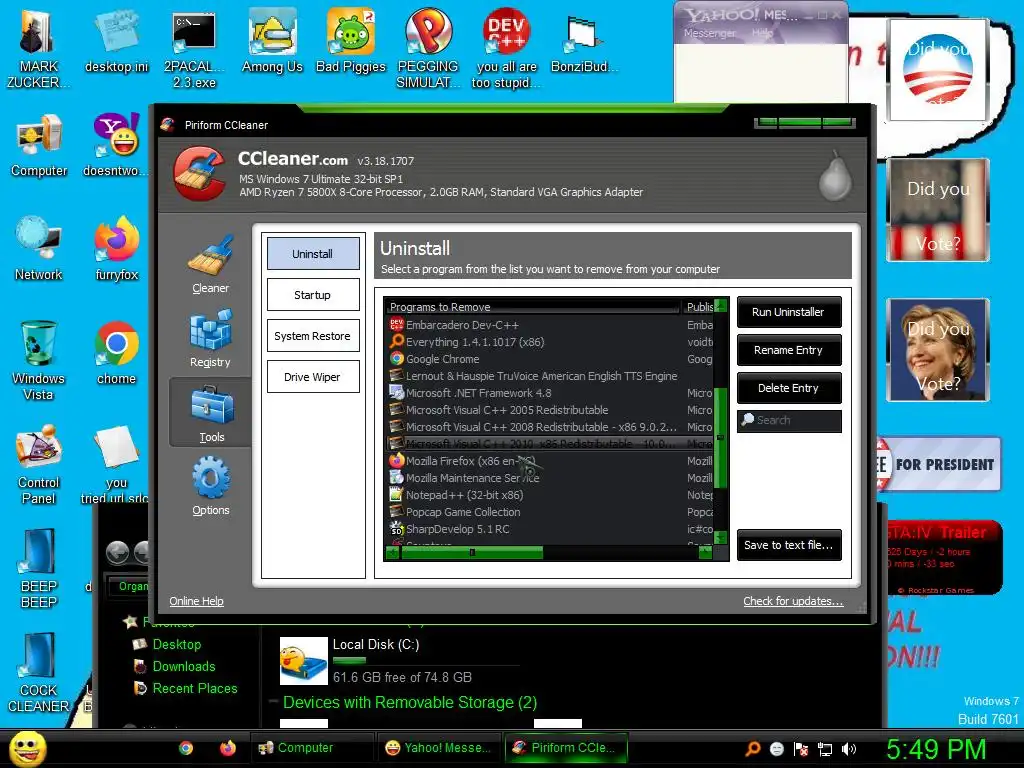Select Notepad++ (32-bit x86) entry
Screen dimensions: 1024x768
(x=550, y=495)
